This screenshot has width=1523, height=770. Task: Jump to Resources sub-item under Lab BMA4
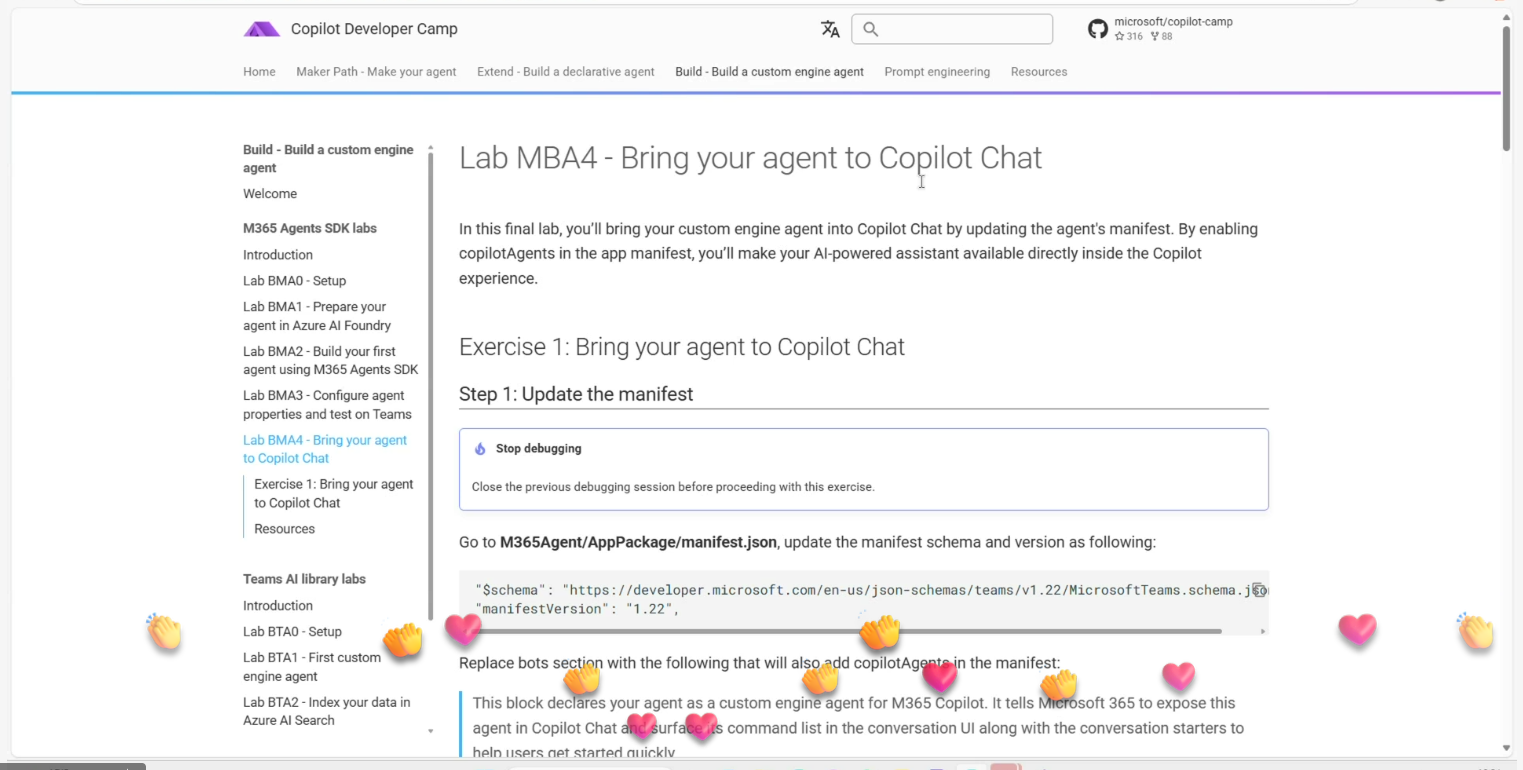pyautogui.click(x=284, y=529)
